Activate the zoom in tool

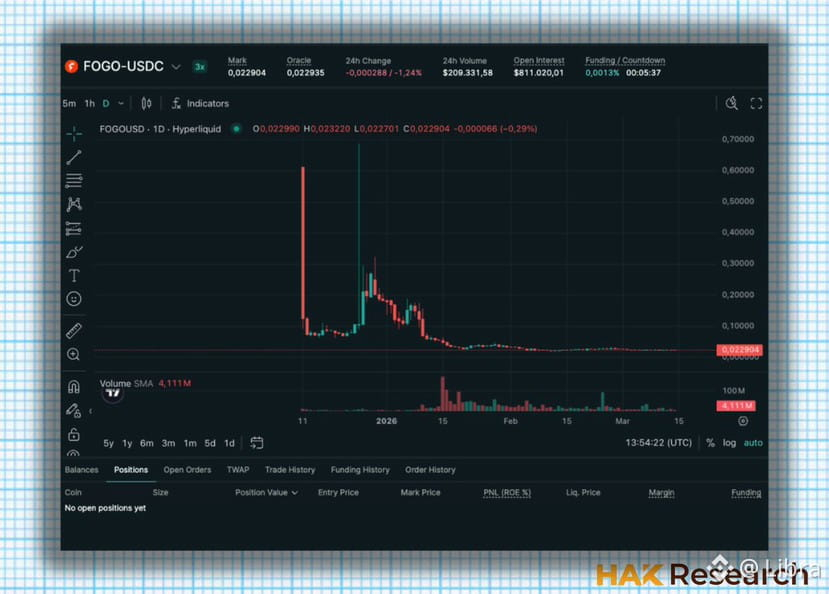tap(74, 355)
